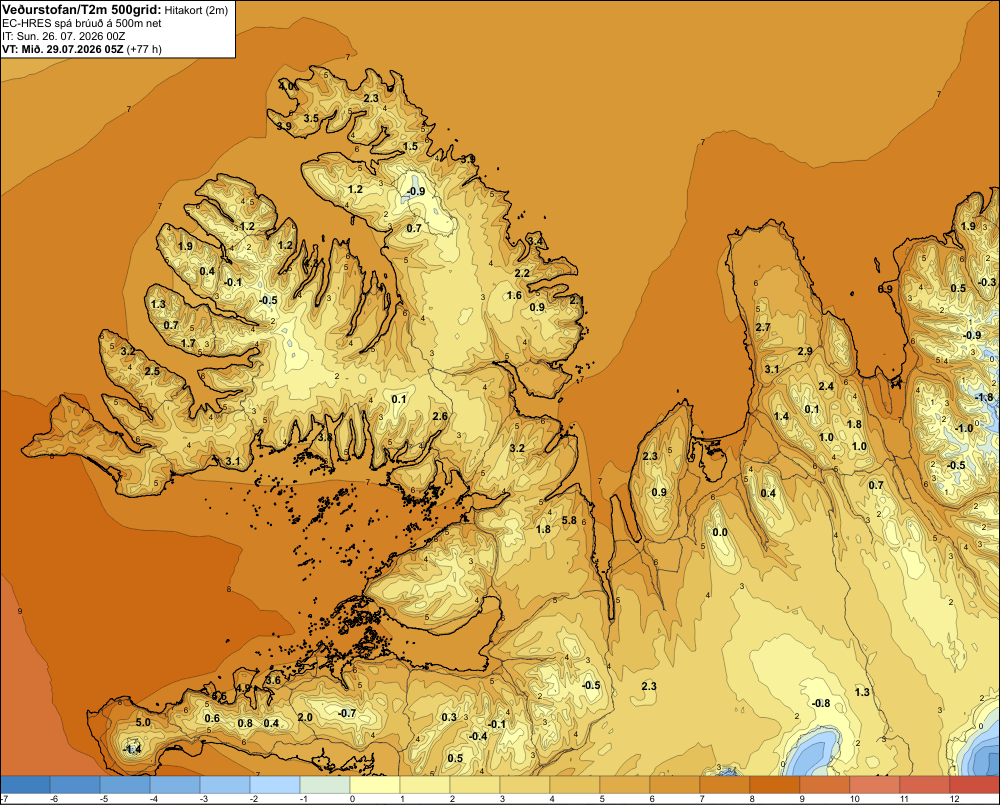Click the legend swatch between -7 and -6
Screen dimensions: 1000x805
click(x=25, y=784)
